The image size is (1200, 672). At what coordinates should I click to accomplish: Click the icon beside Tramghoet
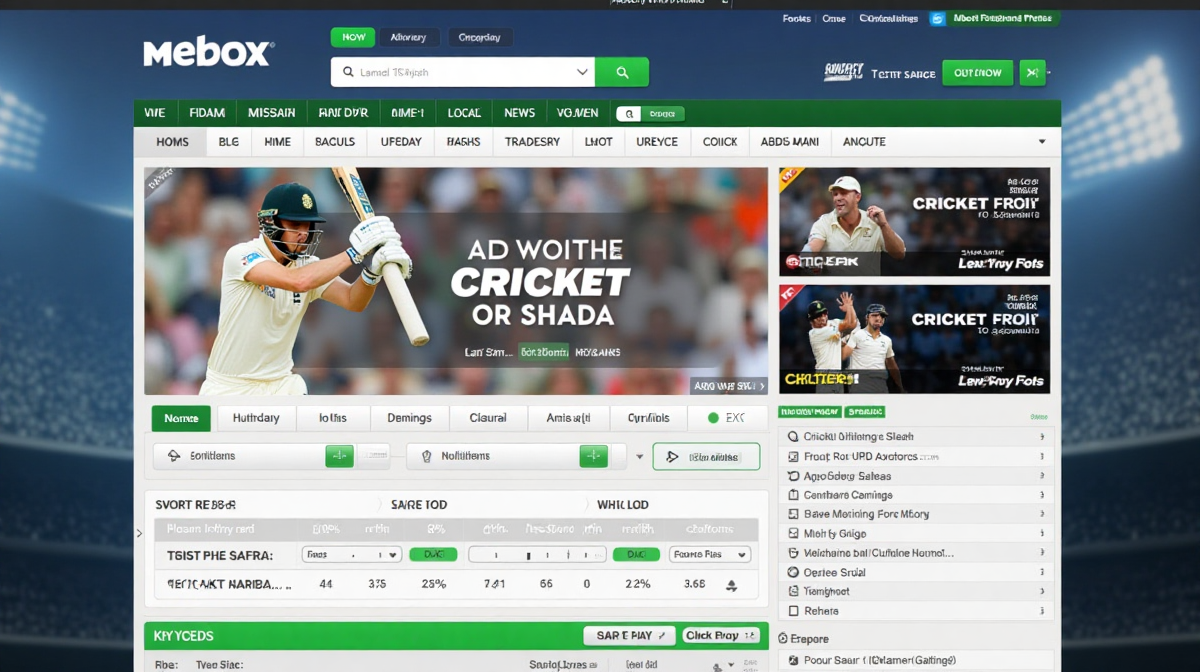(793, 591)
